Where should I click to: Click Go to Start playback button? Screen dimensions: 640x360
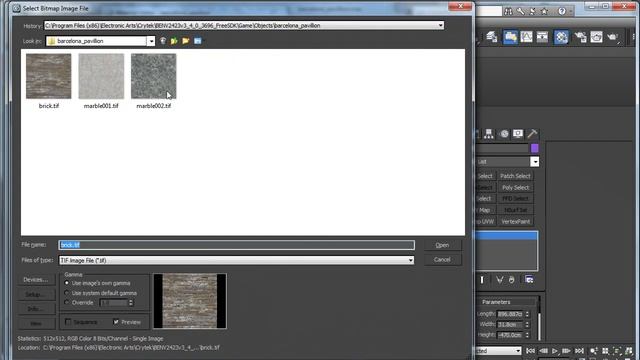(x=530, y=351)
